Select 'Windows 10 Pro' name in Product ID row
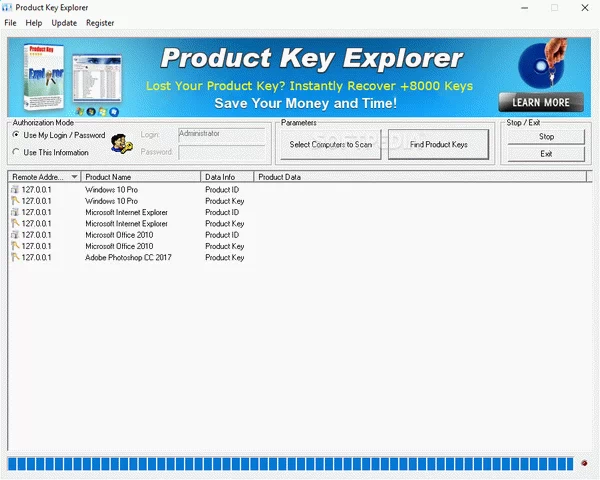Screen dimensions: 600x480 (x=111, y=190)
